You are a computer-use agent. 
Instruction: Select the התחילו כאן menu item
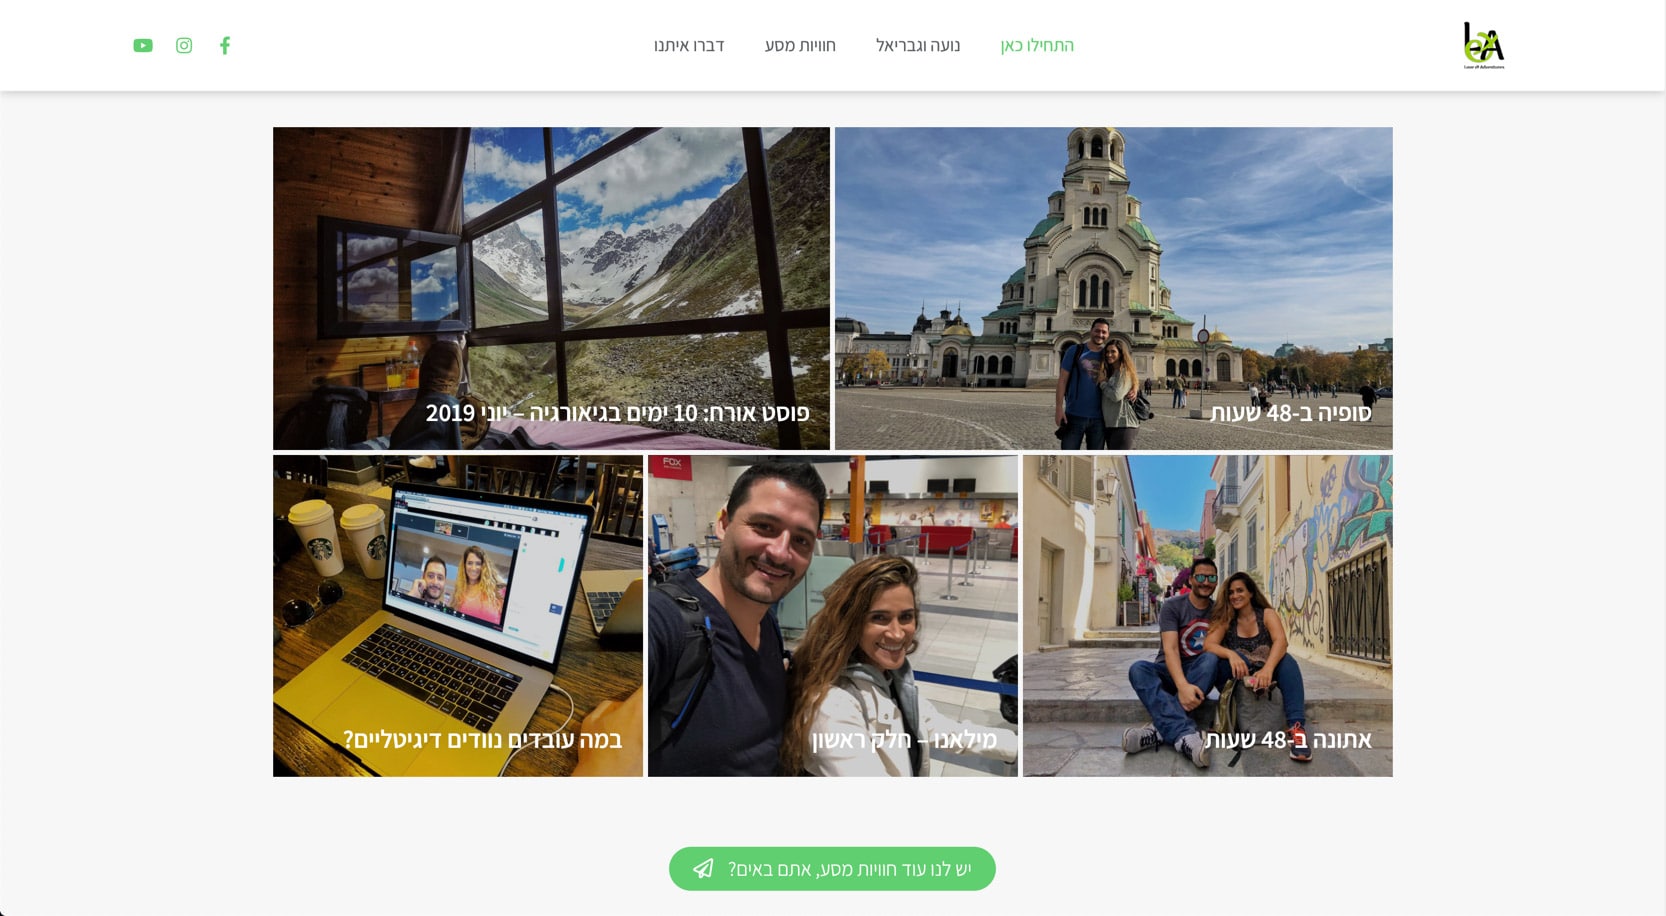point(1037,46)
